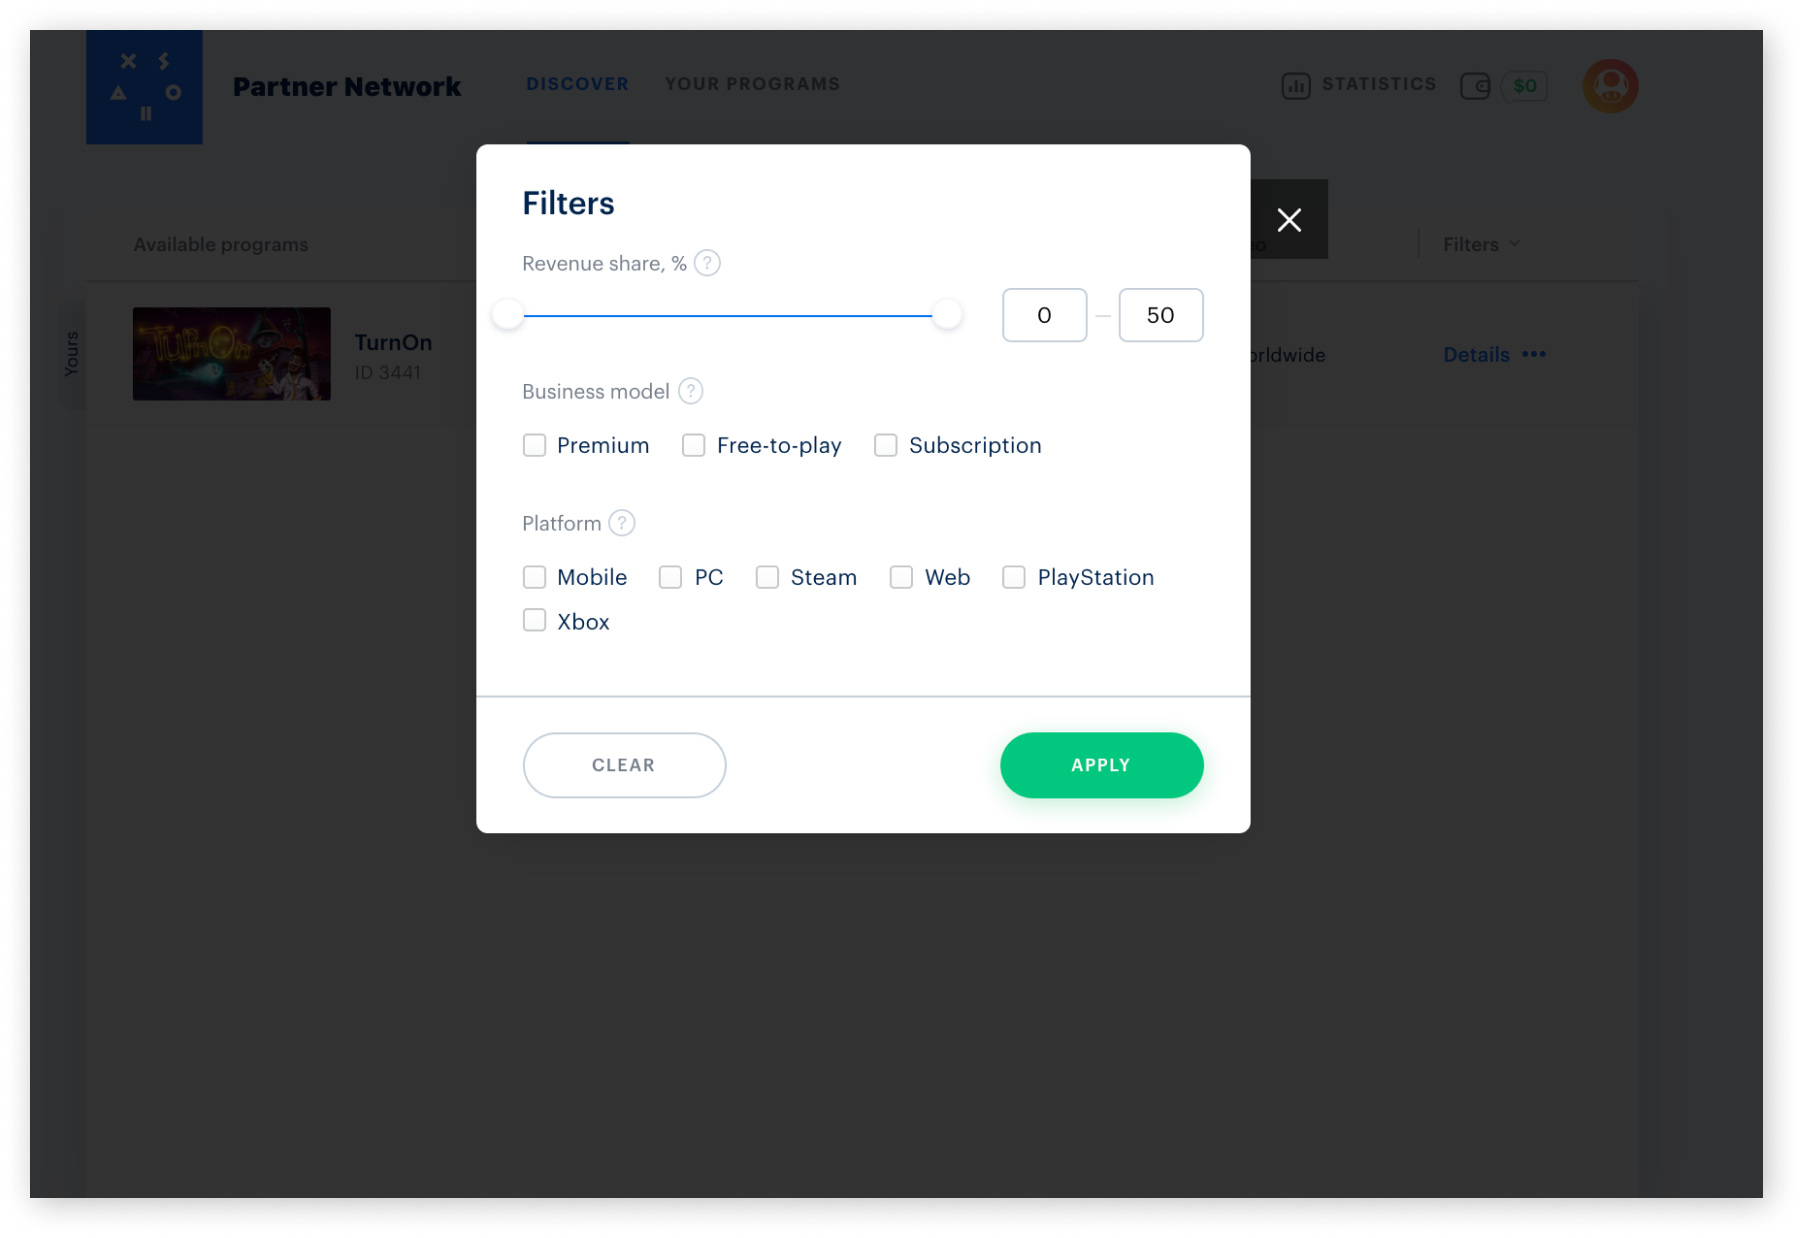
Task: Click the wallet balance icon
Action: (x=1475, y=86)
